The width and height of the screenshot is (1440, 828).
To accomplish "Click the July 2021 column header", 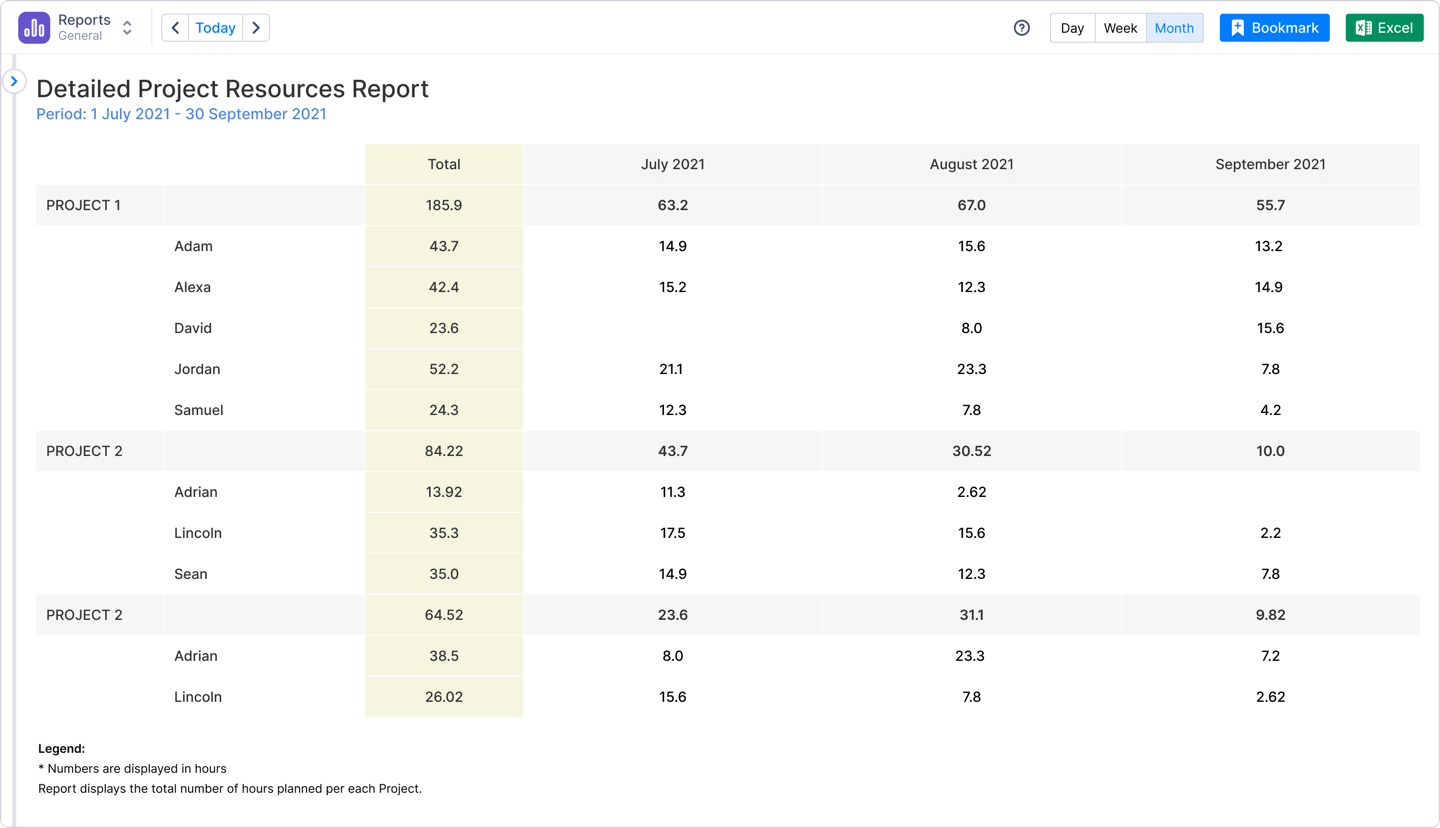I will (x=673, y=164).
